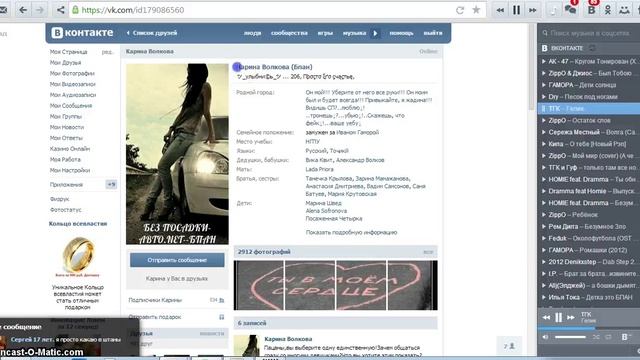Go back using browser back arrow

coord(23,10)
